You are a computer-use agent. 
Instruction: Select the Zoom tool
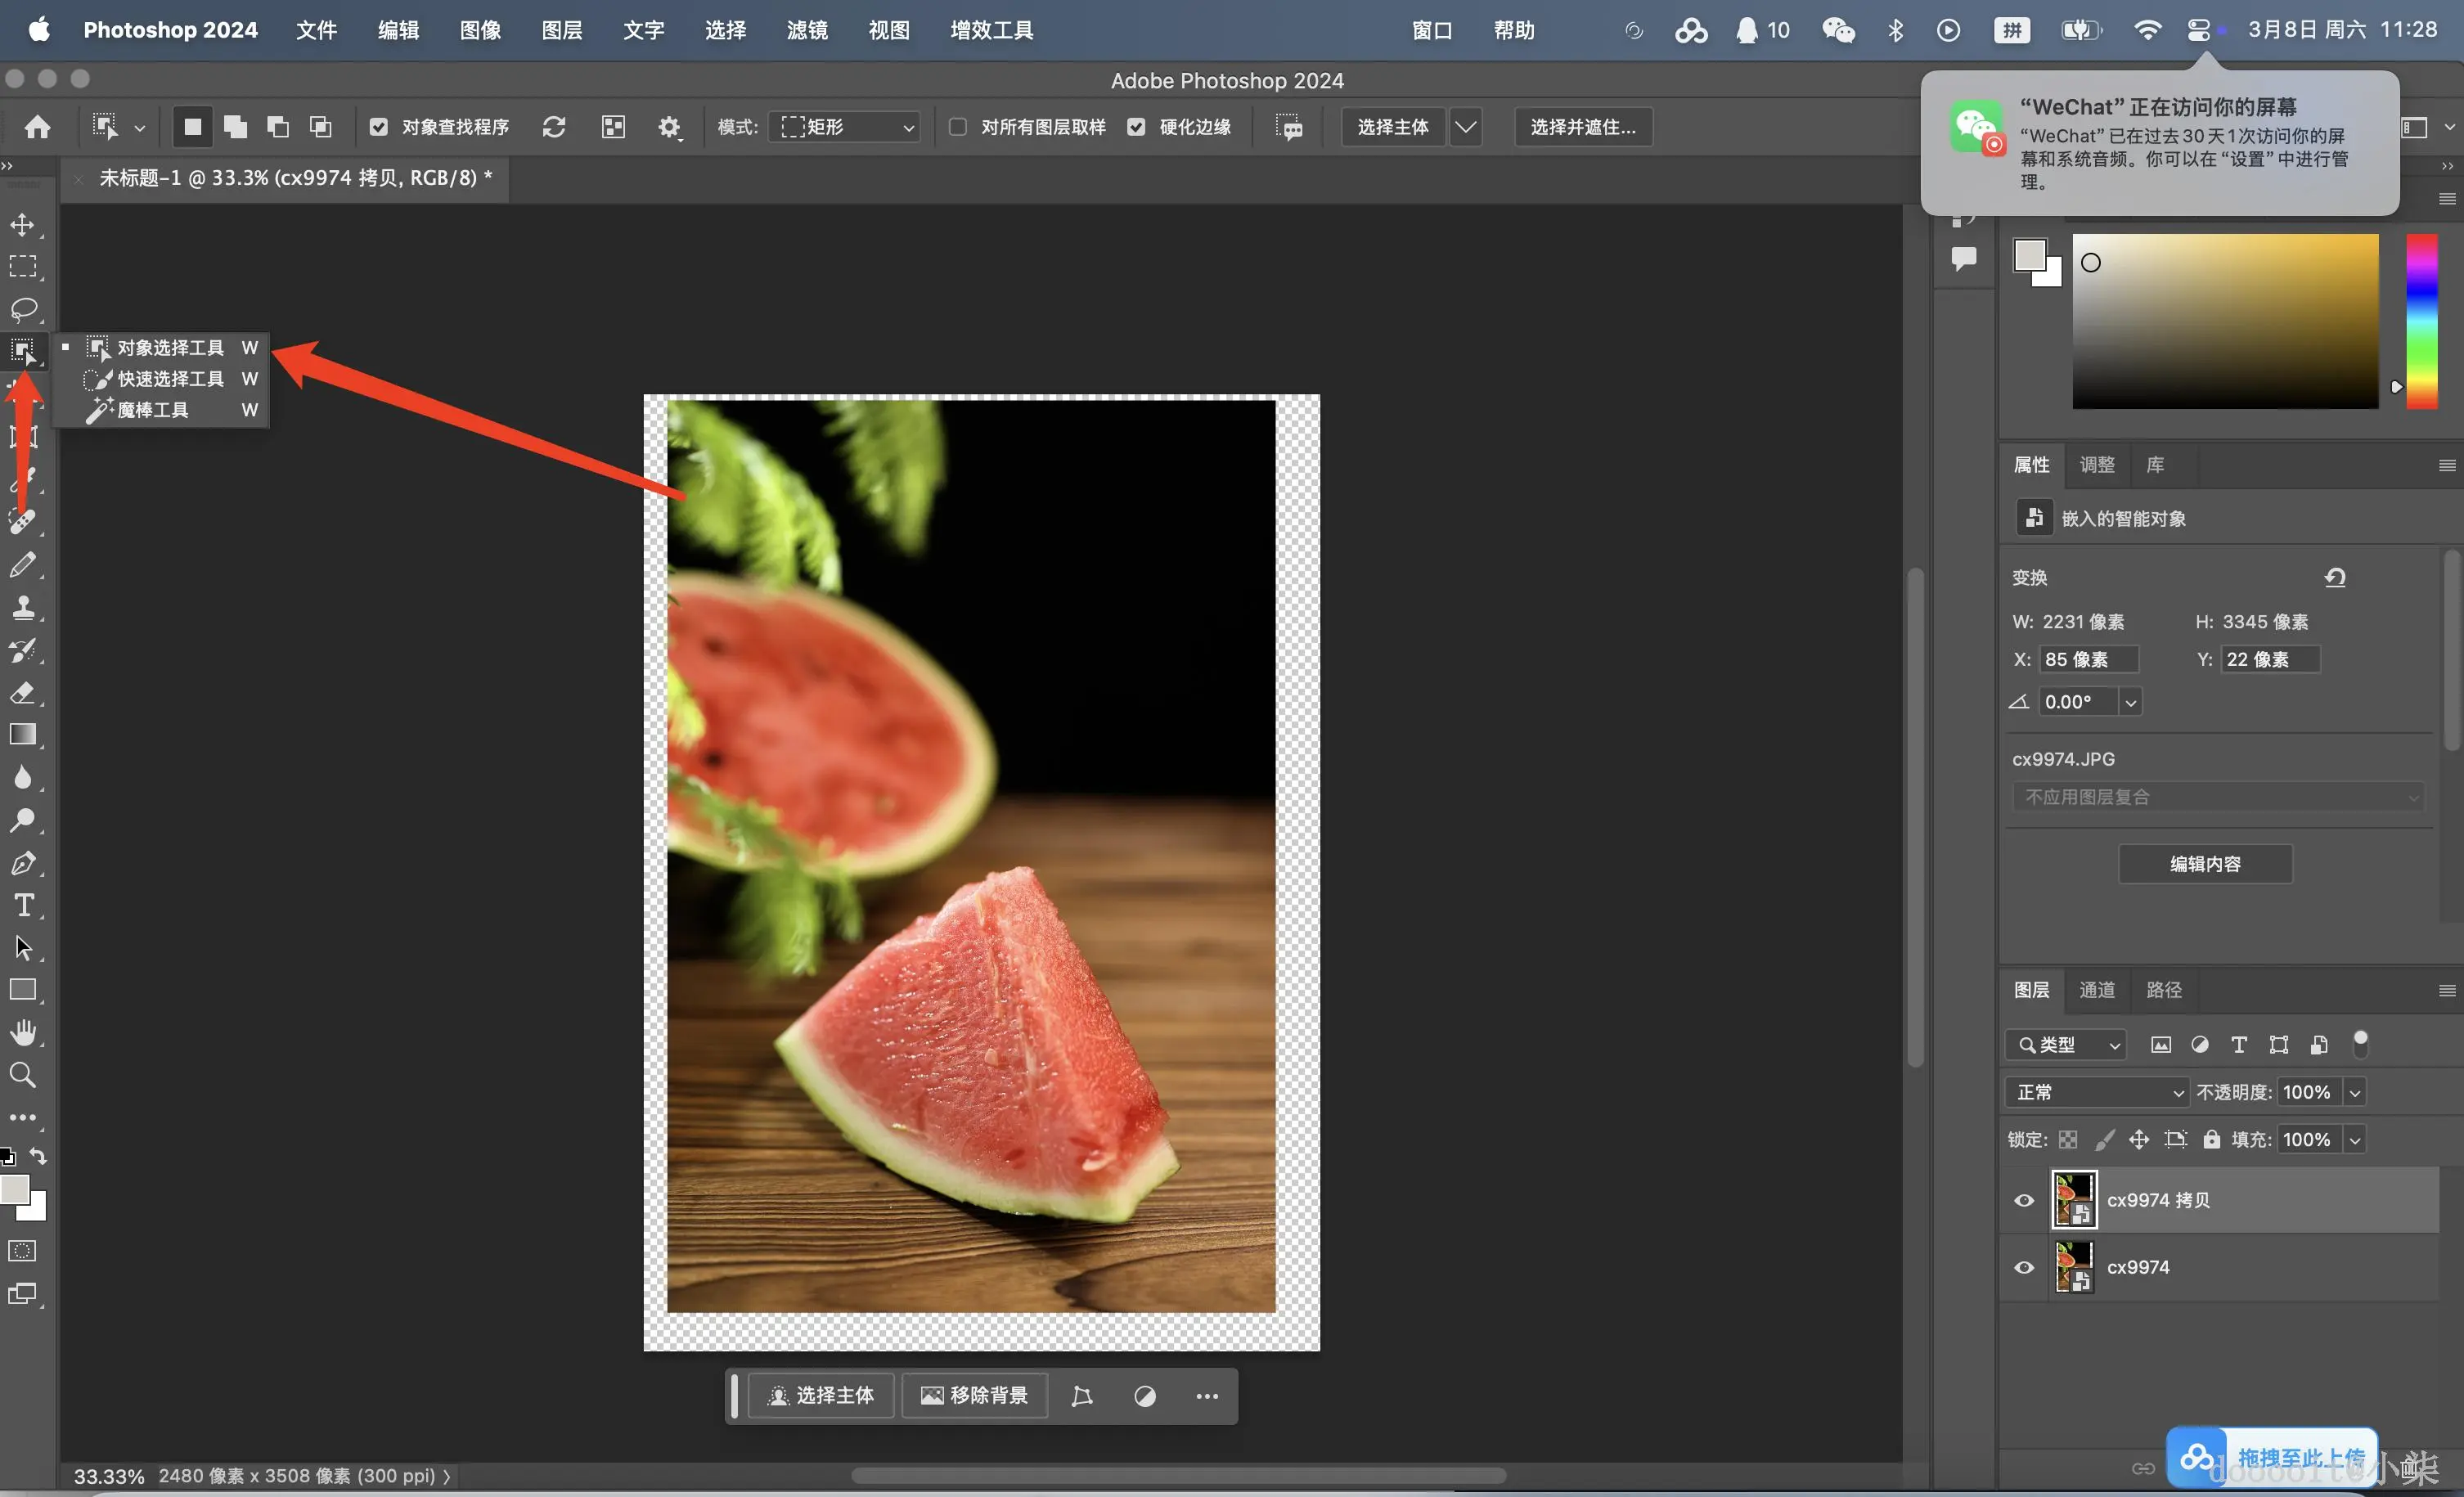23,1075
